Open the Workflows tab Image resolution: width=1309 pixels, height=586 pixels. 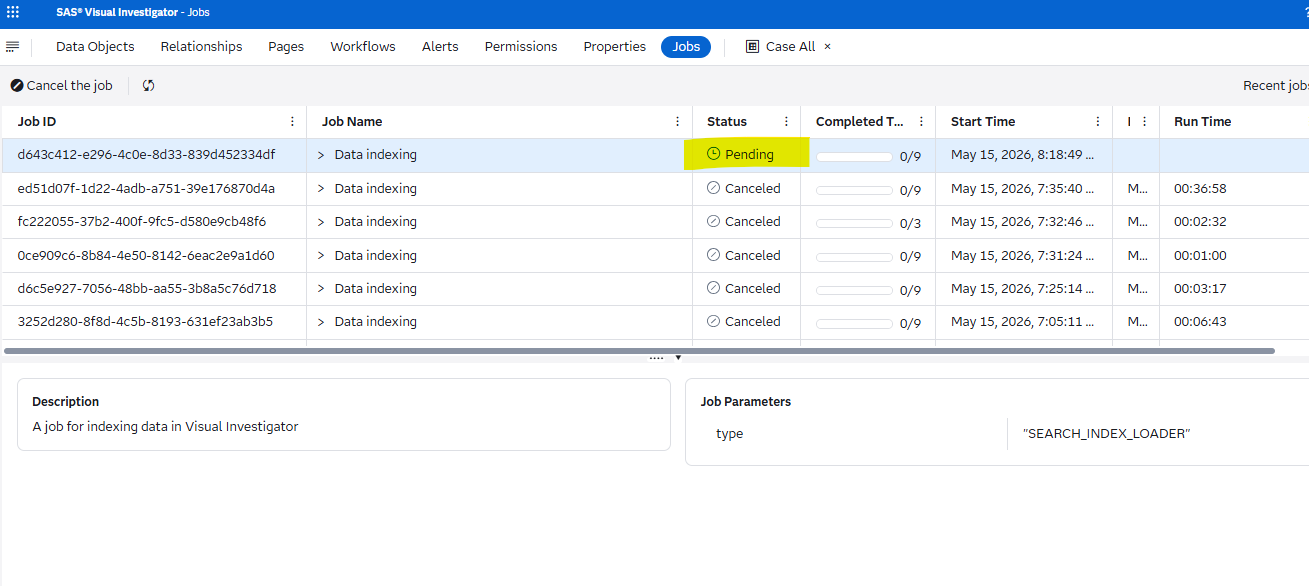pyautogui.click(x=363, y=47)
